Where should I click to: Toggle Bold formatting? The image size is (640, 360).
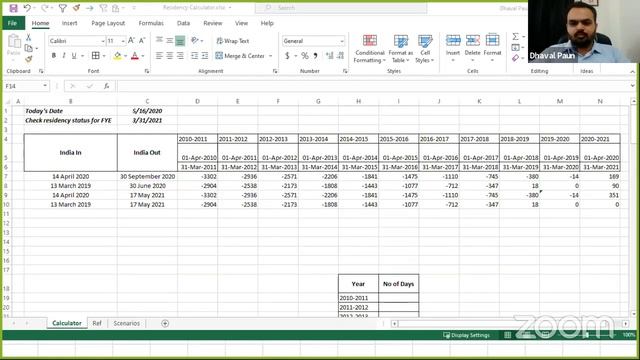(53, 56)
